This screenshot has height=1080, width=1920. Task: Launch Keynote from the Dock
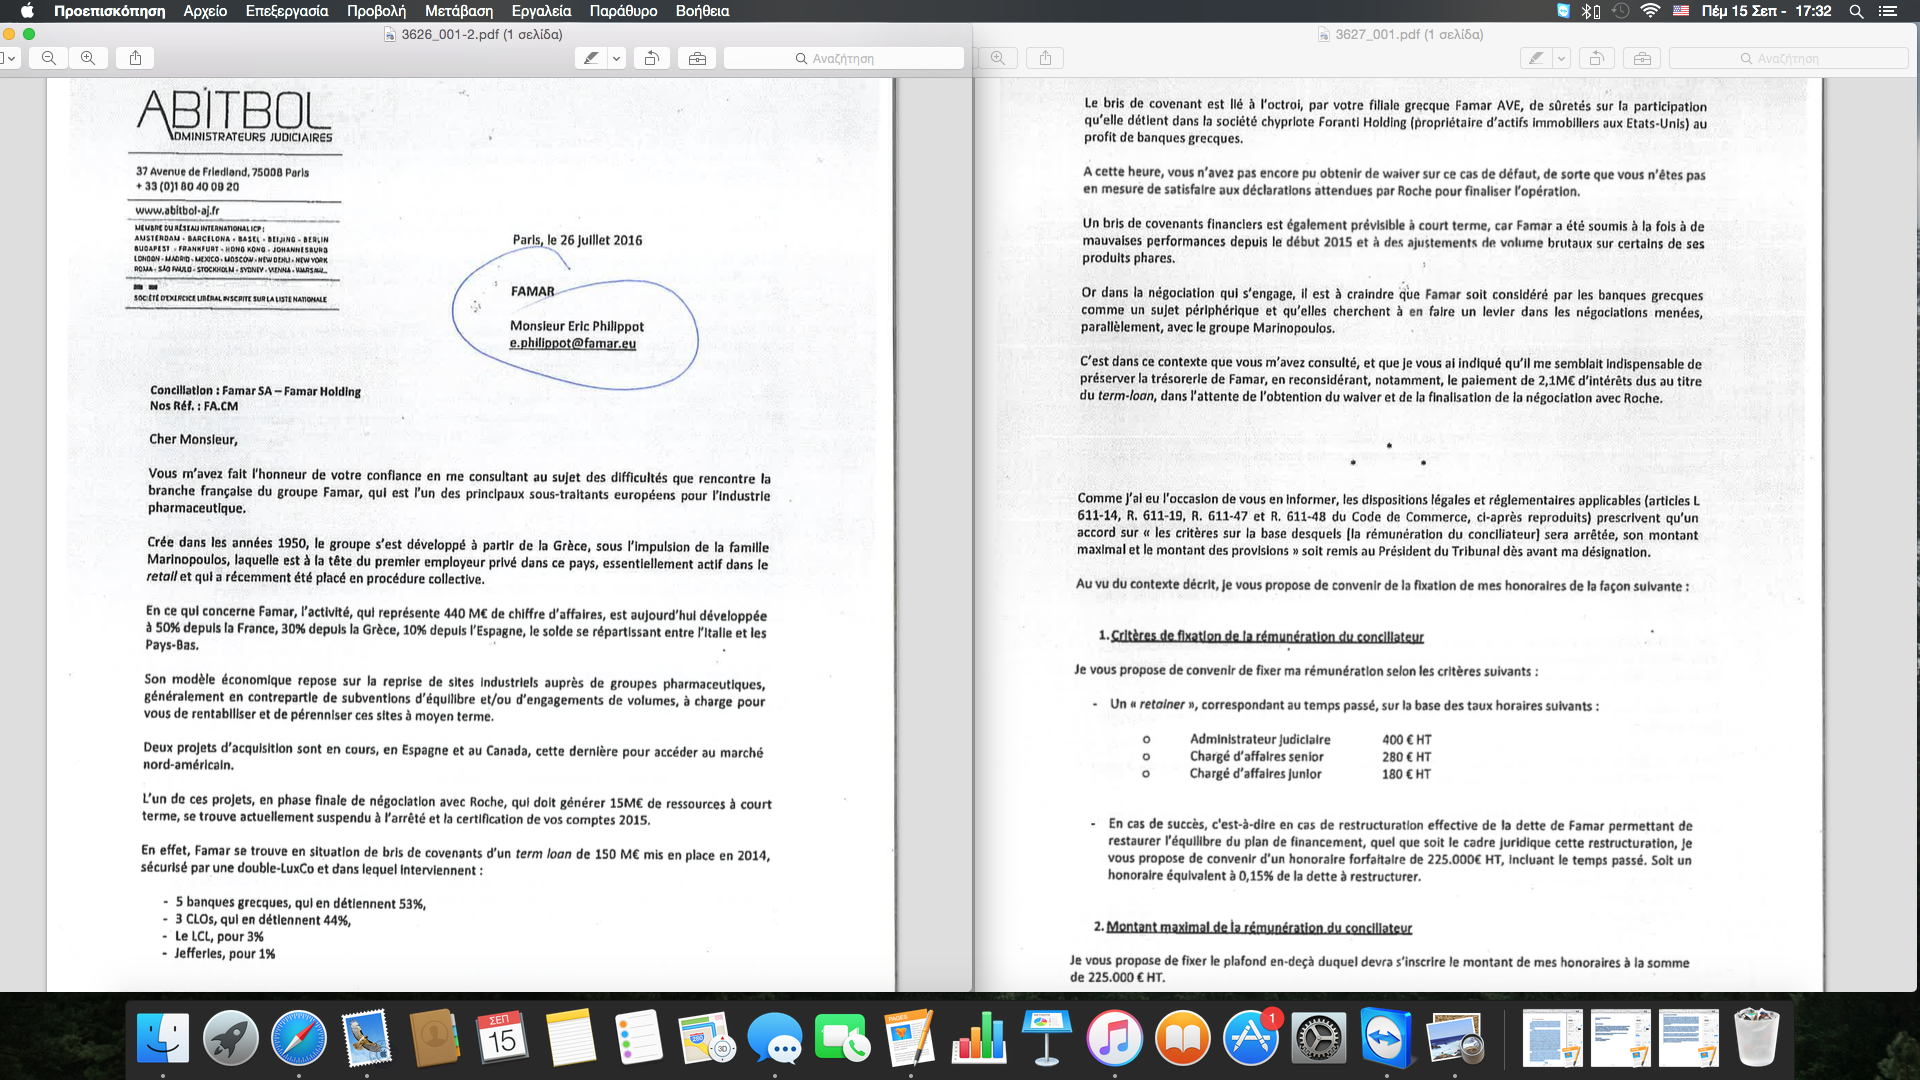(x=1046, y=1038)
